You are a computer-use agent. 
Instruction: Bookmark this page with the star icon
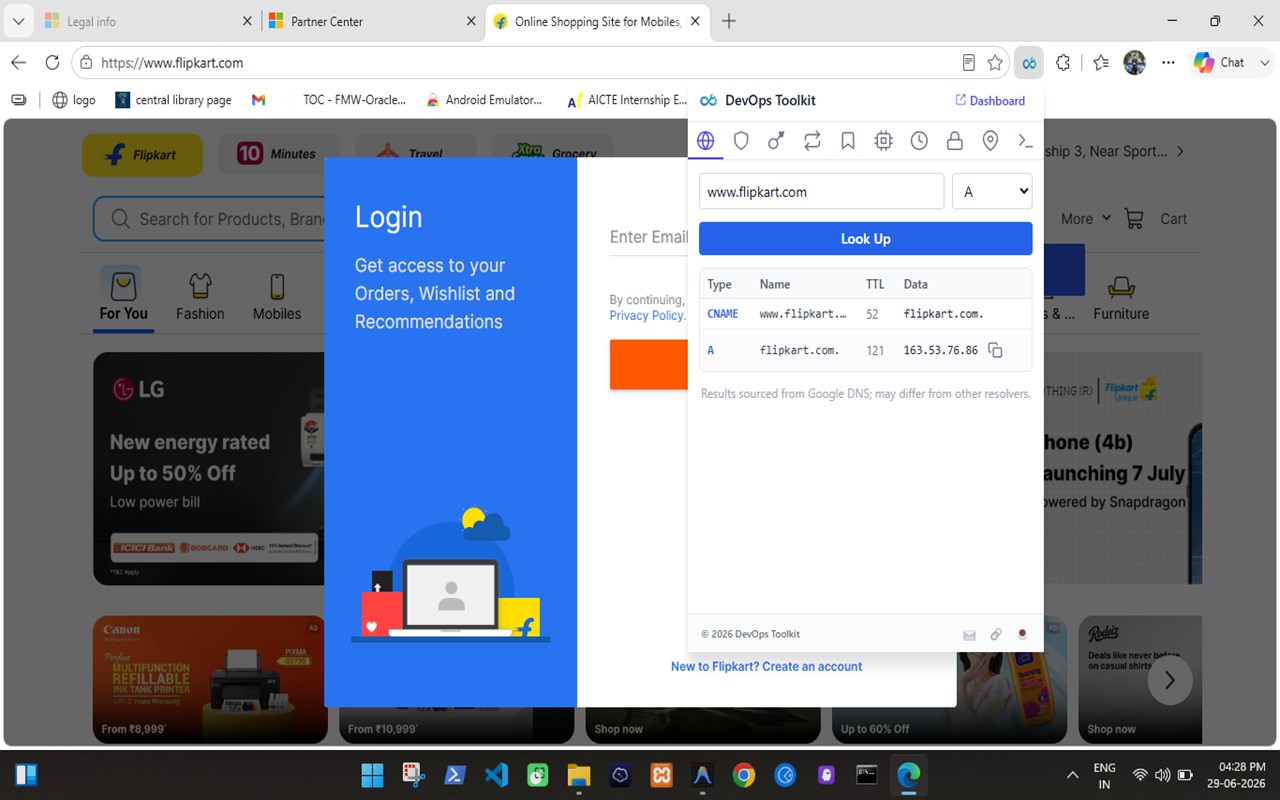995,63
